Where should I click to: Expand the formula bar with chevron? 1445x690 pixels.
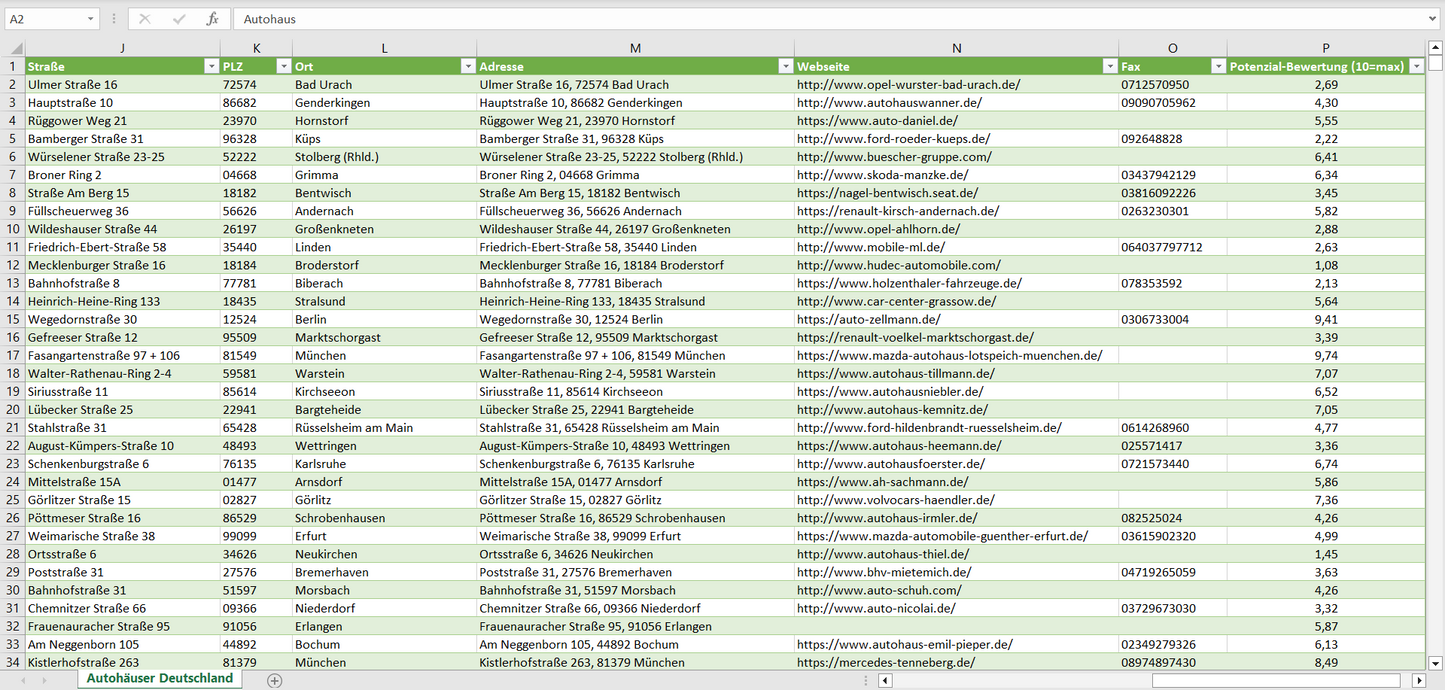[1433, 19]
